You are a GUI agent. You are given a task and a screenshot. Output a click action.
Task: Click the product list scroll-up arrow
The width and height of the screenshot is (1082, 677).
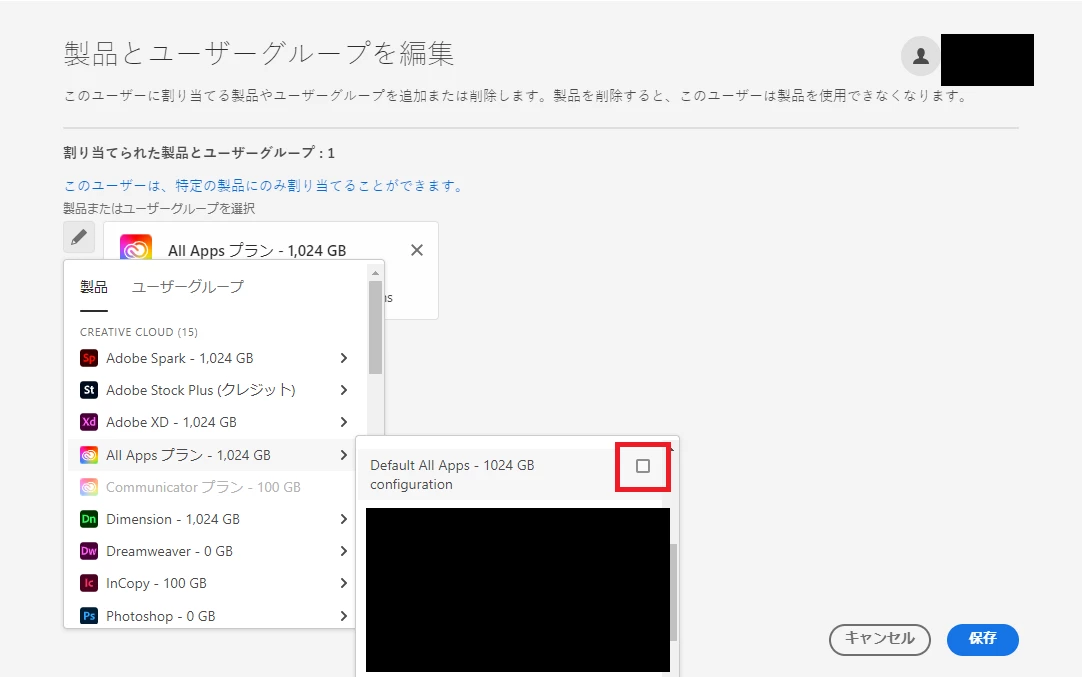click(x=375, y=273)
